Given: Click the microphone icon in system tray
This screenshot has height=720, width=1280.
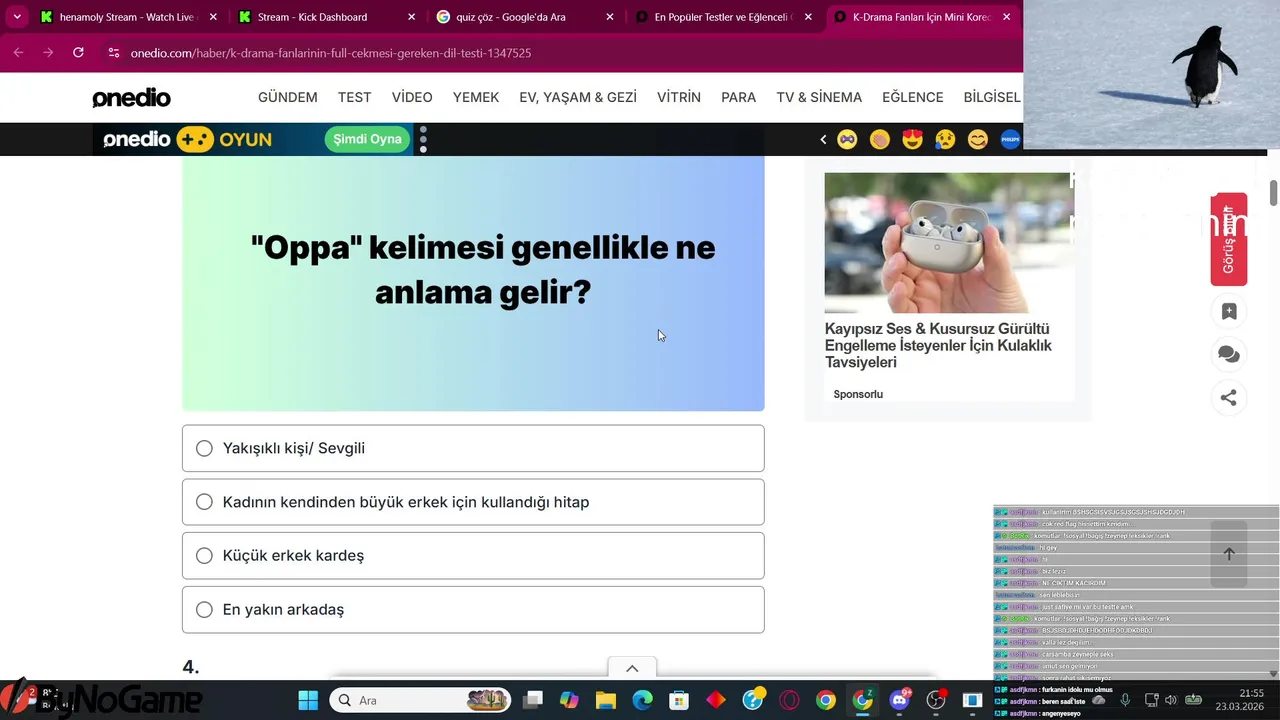Looking at the screenshot, I should coord(1125,700).
